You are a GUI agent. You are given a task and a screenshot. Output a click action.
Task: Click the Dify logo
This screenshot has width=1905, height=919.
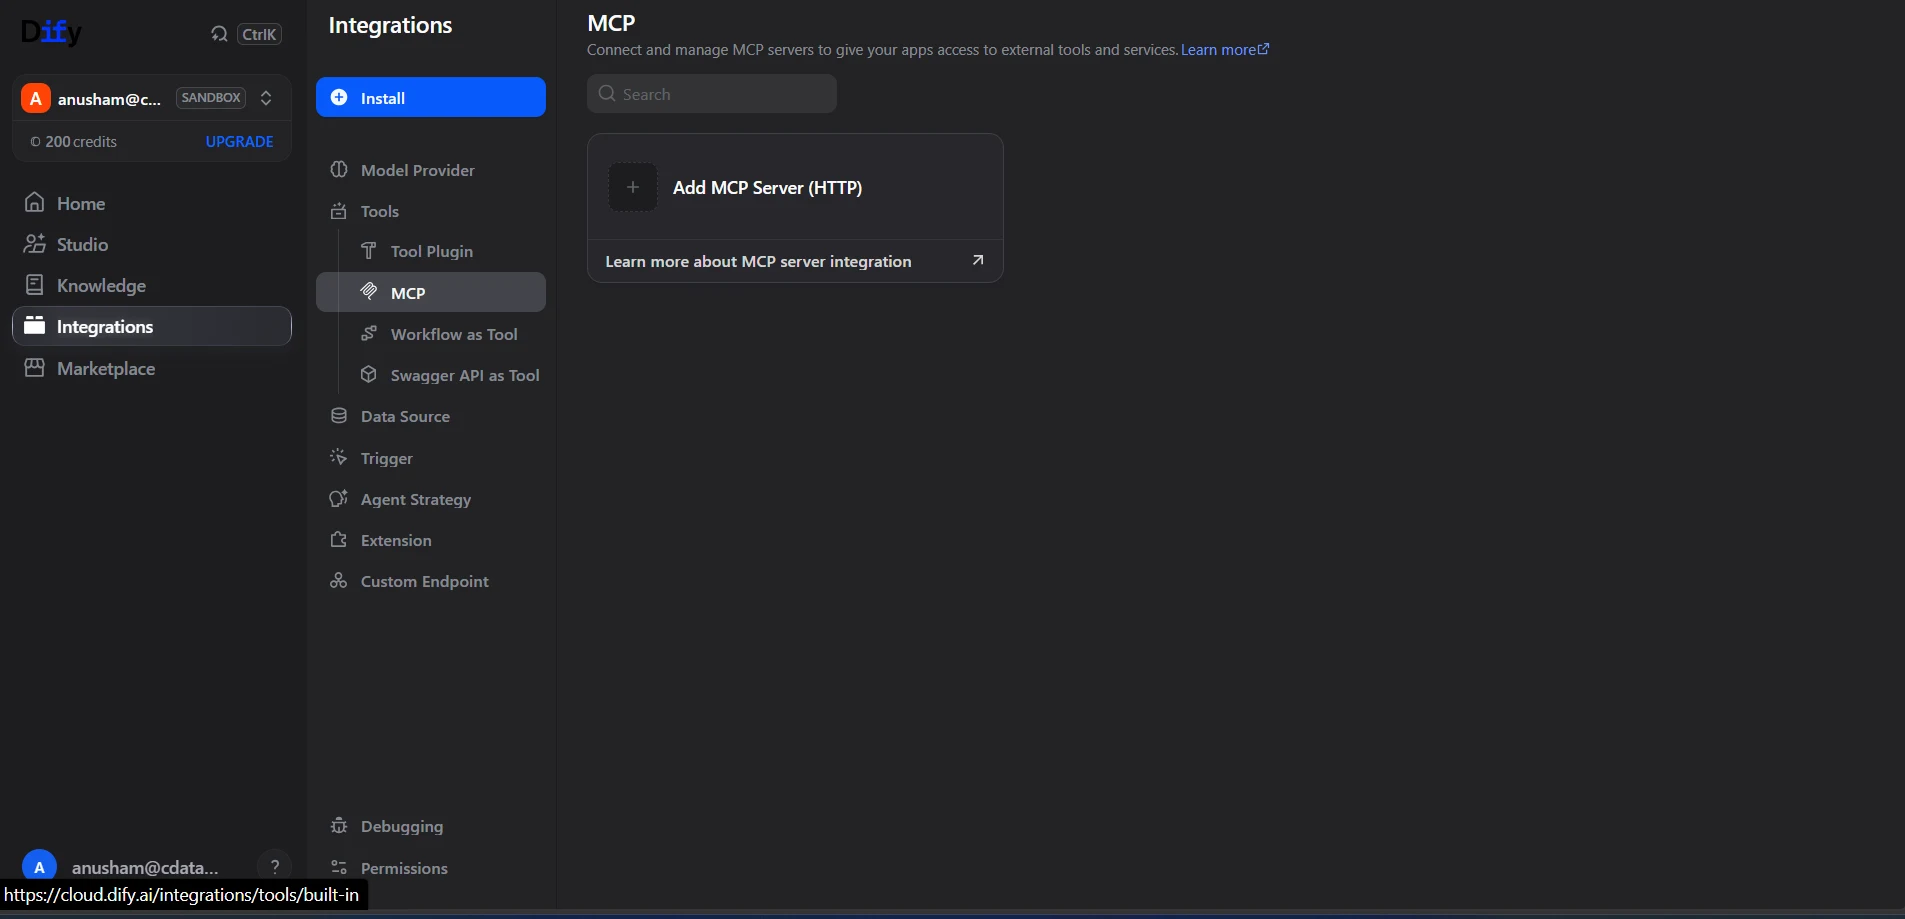tap(51, 33)
